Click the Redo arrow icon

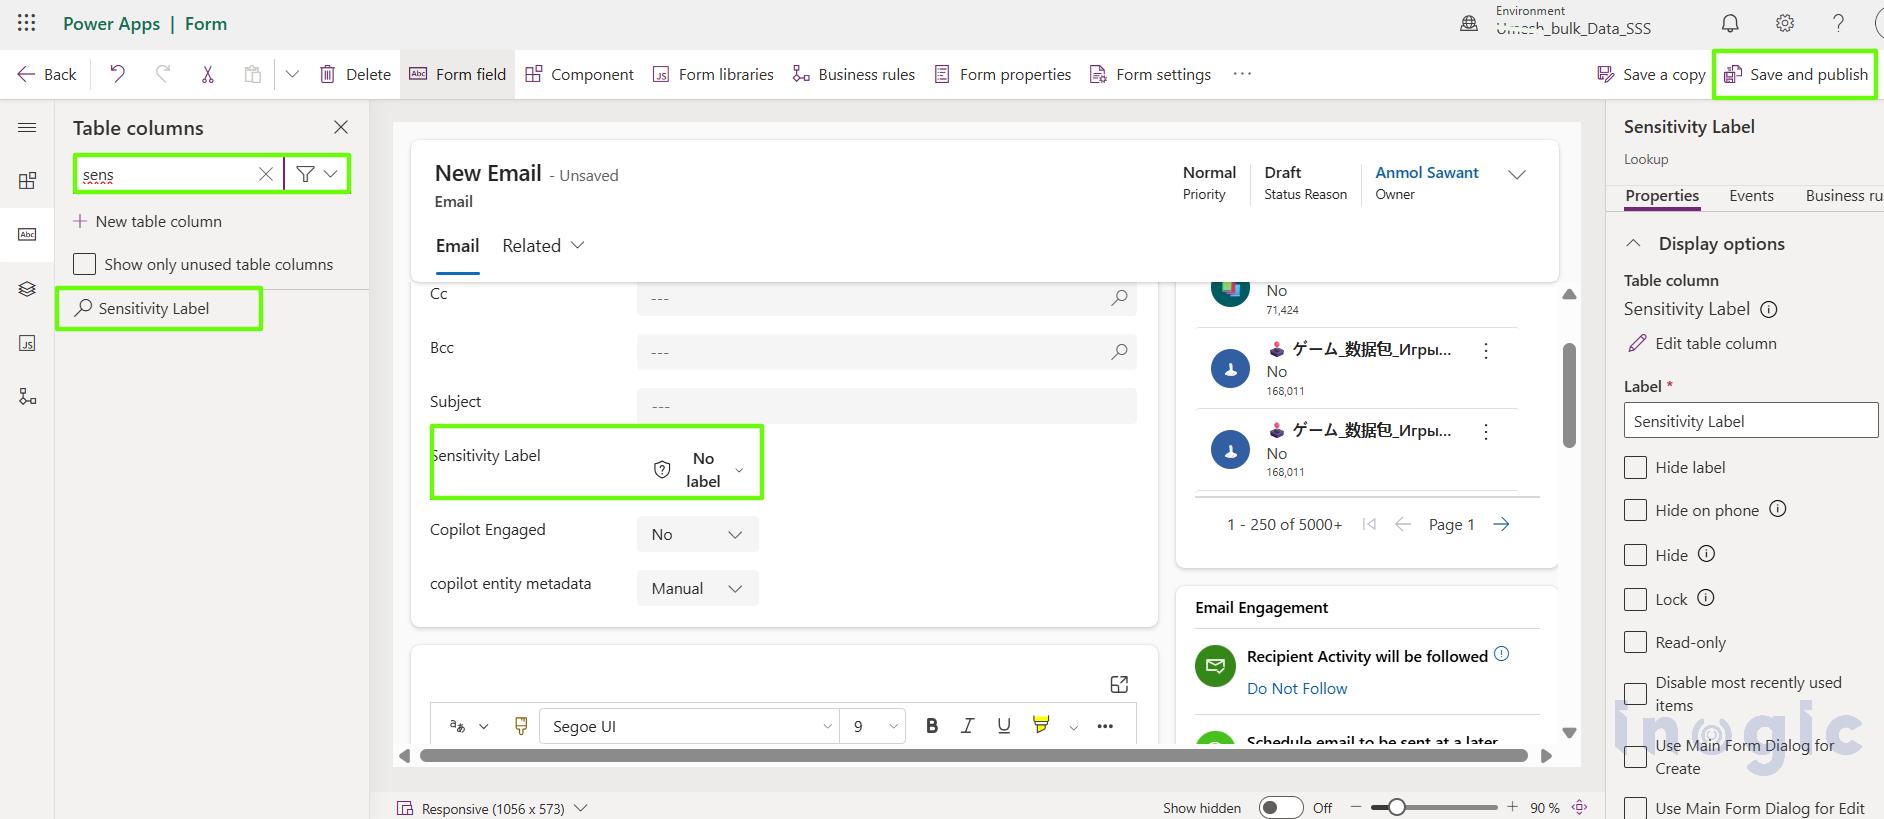[x=163, y=74]
